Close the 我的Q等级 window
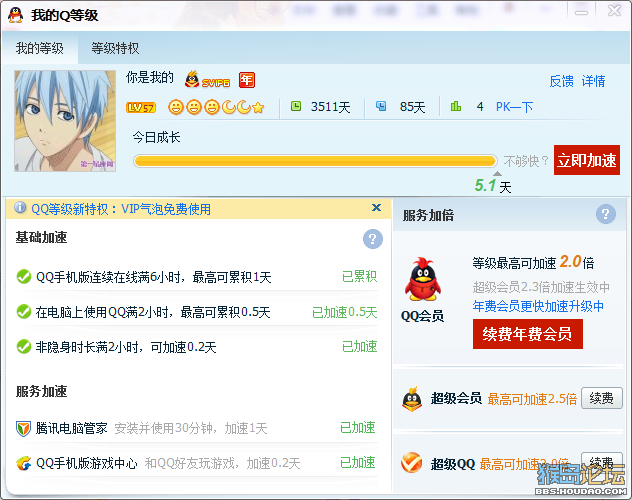This screenshot has height=500, width=632. tap(614, 11)
